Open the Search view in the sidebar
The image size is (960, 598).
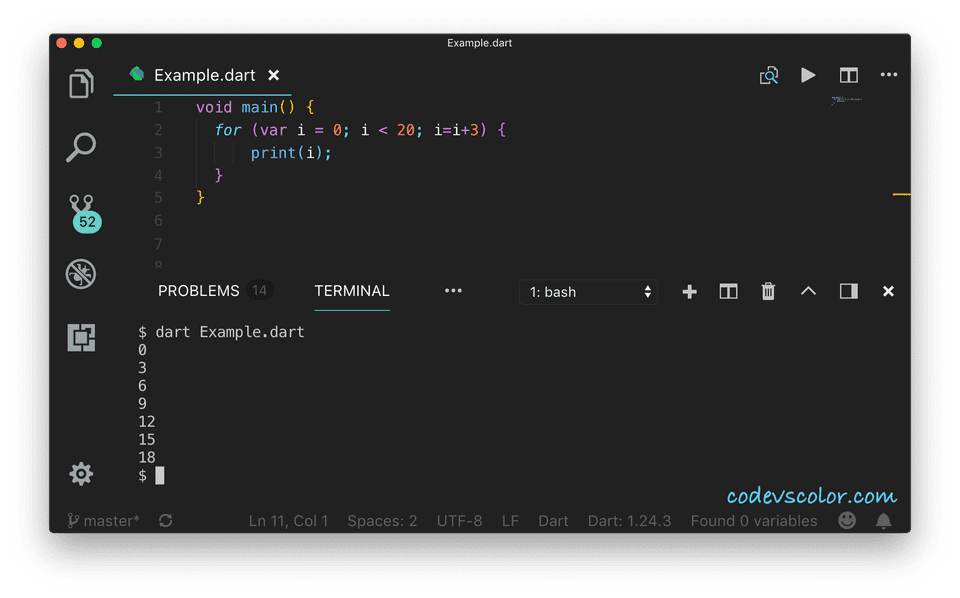click(x=81, y=147)
